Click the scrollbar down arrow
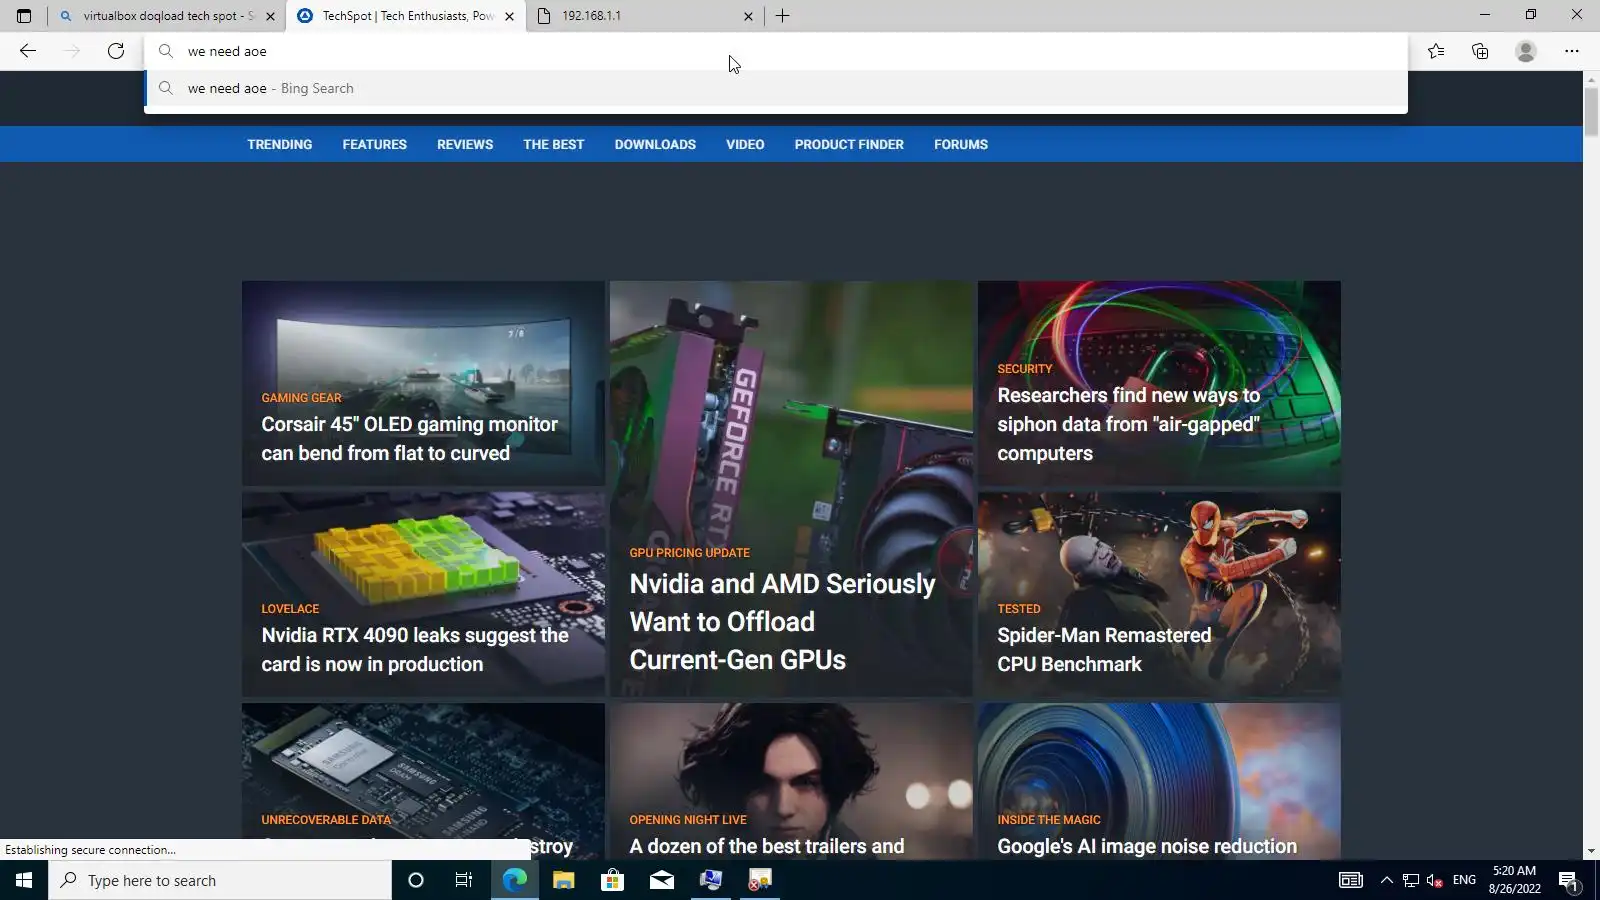The width and height of the screenshot is (1600, 900). [1591, 851]
